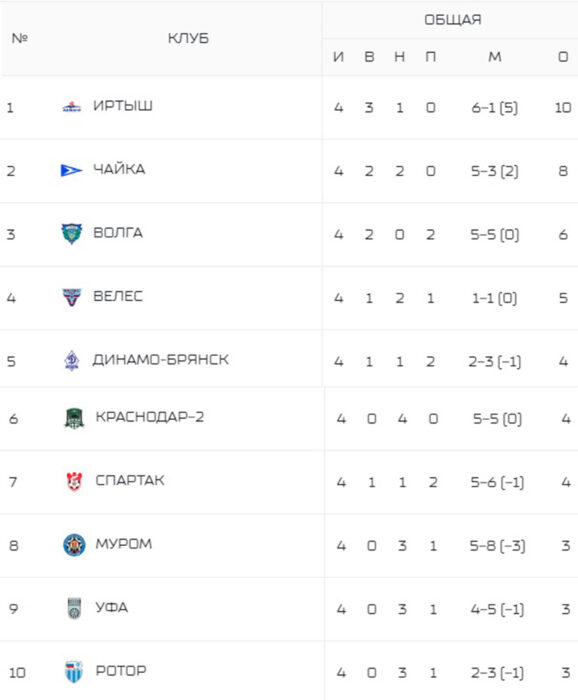
Task: Click the Уфа club badge
Action: click(x=74, y=608)
